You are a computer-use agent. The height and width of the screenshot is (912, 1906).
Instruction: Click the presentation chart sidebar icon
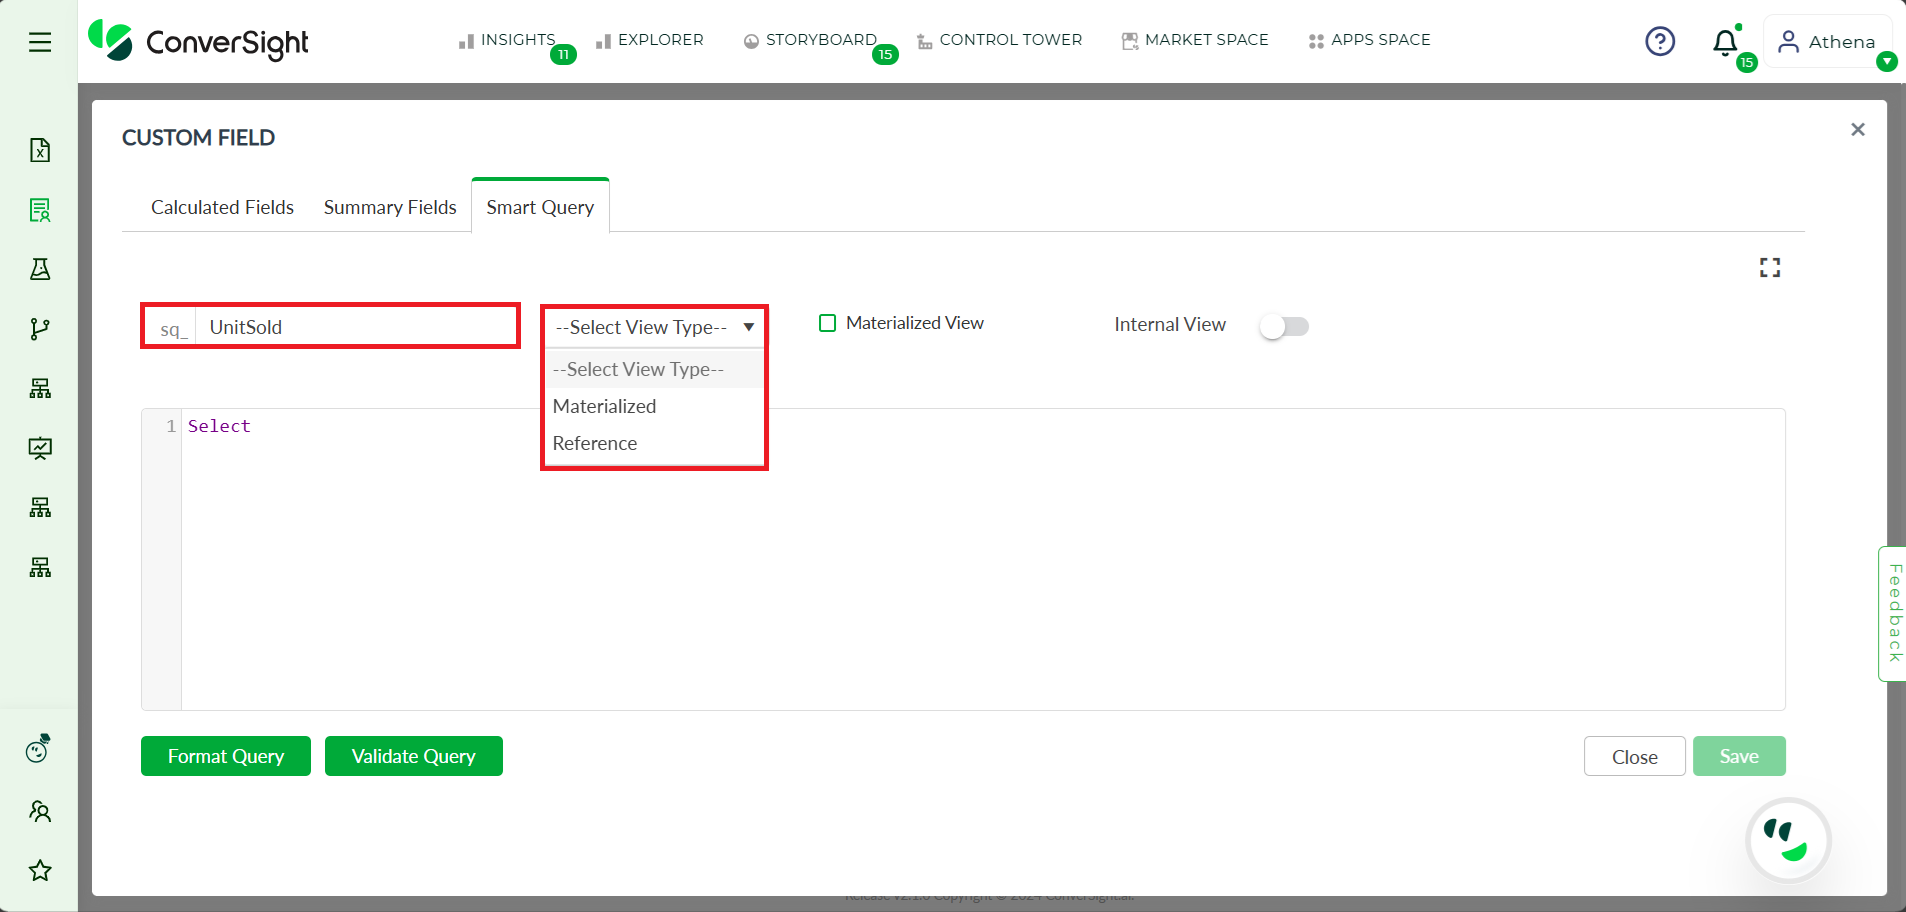click(x=40, y=448)
